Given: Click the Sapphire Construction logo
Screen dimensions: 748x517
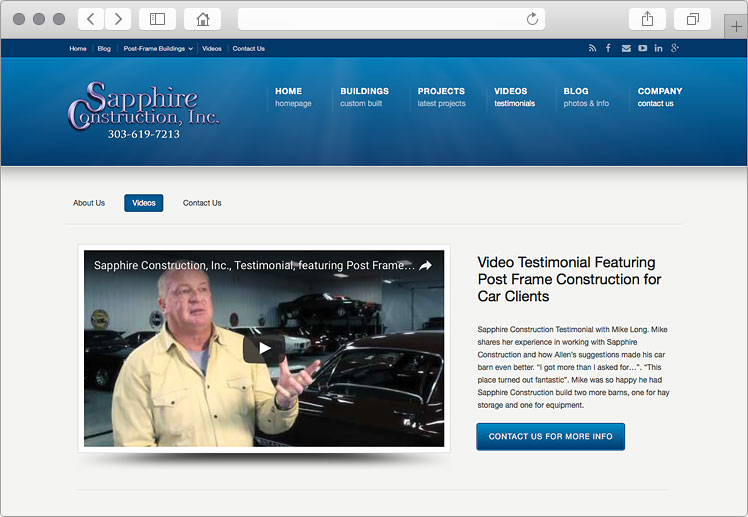Looking at the screenshot, I should pyautogui.click(x=143, y=106).
